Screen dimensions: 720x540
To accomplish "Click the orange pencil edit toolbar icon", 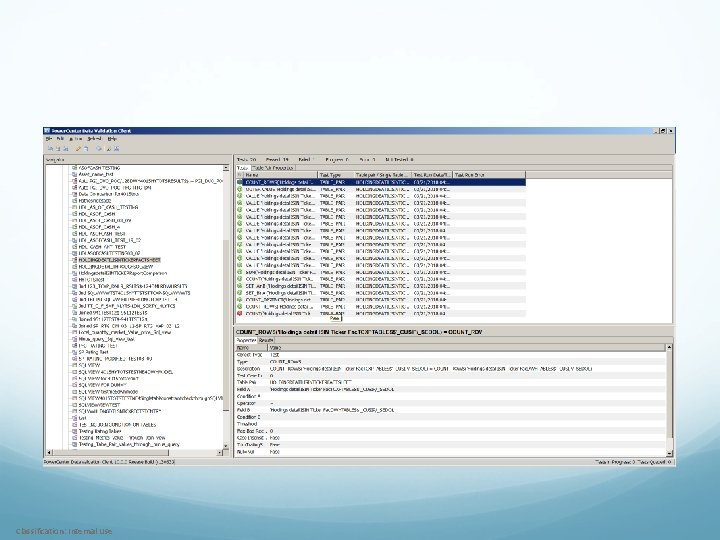I will pyautogui.click(x=79, y=149).
